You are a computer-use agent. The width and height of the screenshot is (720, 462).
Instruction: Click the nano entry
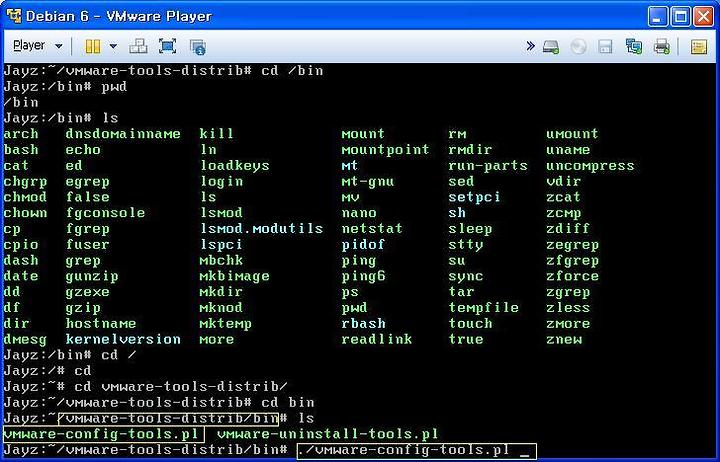pyautogui.click(x=359, y=213)
